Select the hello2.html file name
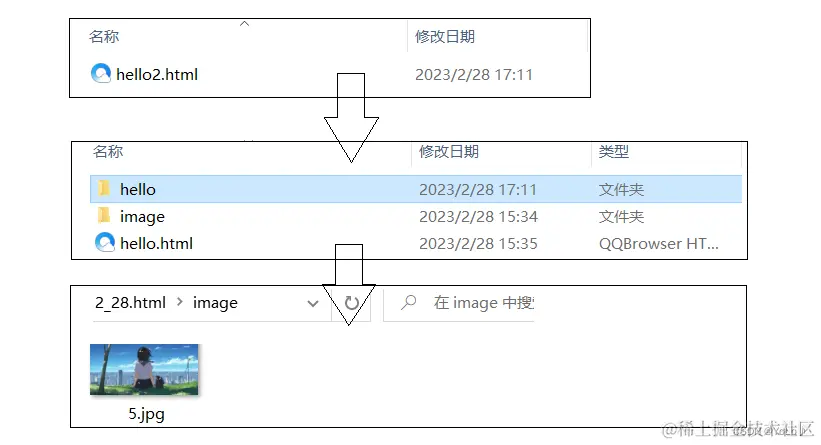This screenshot has height=445, width=821. (157, 74)
